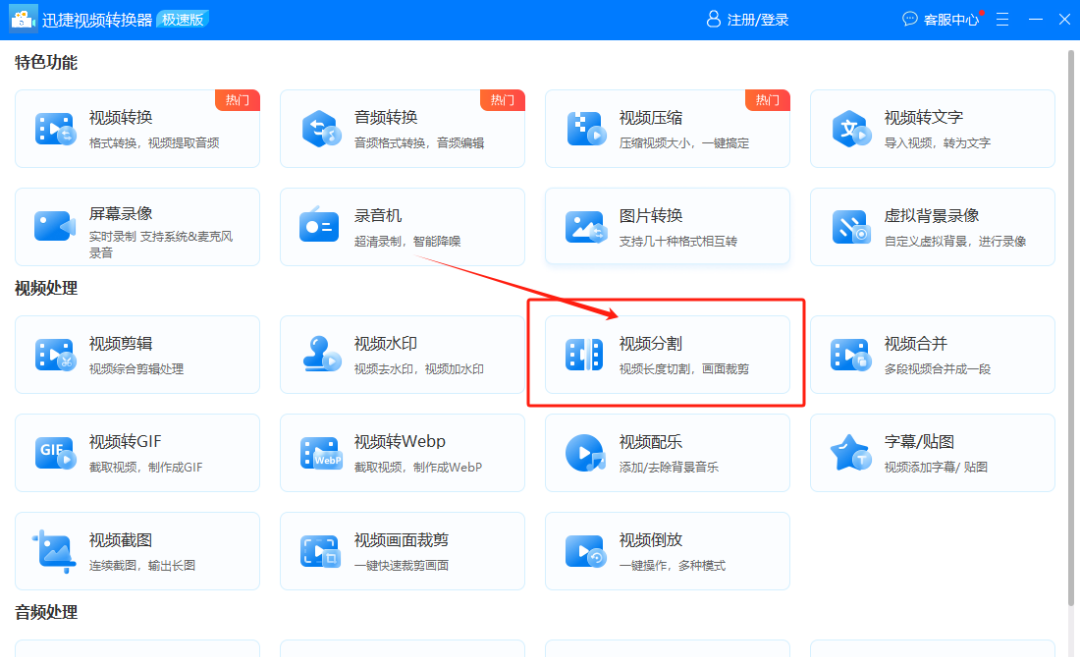Minimize the 迅捷视频转换器 window
Image resolution: width=1080 pixels, height=657 pixels.
(1035, 19)
